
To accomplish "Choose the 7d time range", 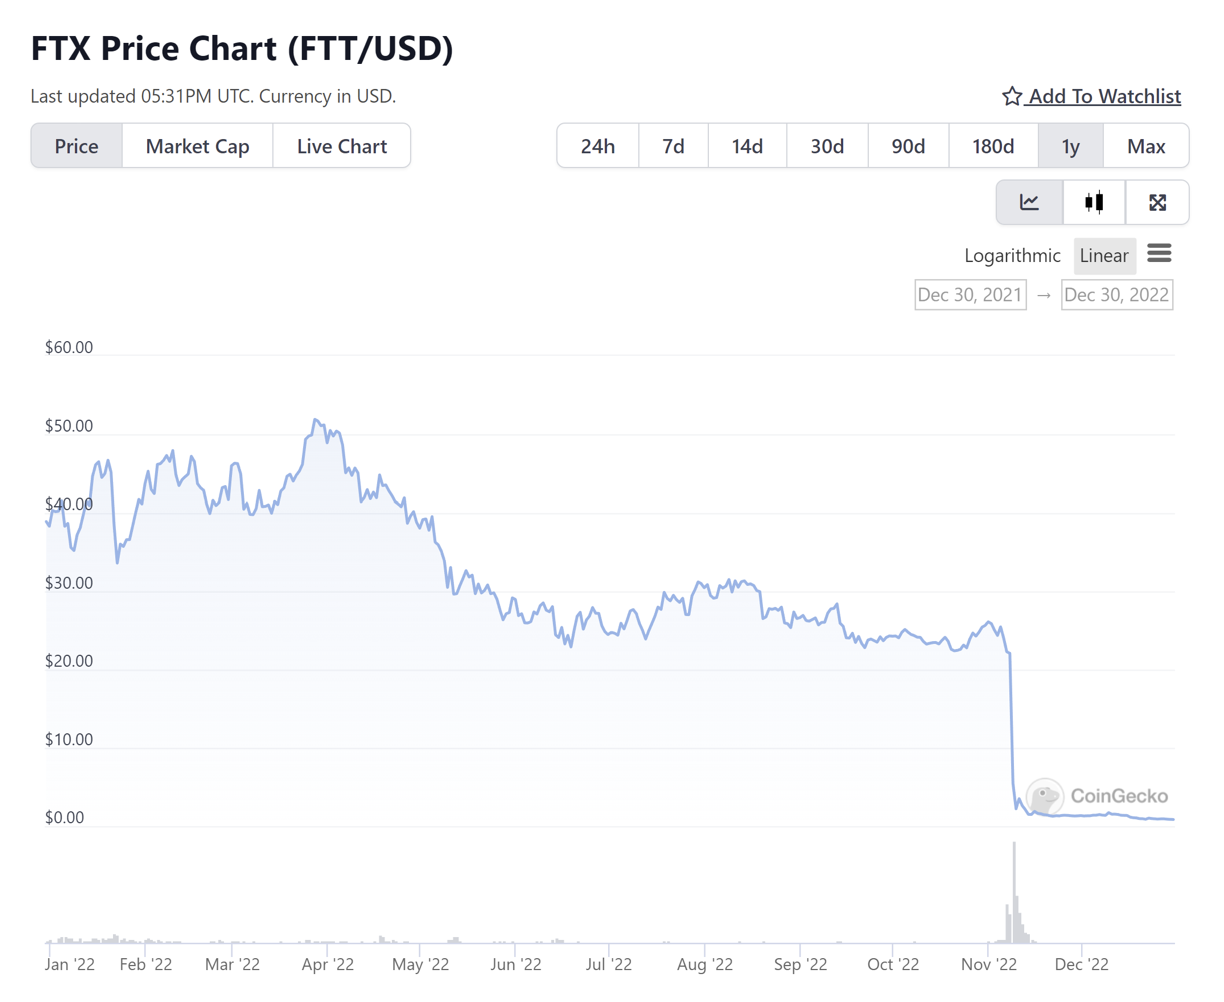I will [x=673, y=146].
